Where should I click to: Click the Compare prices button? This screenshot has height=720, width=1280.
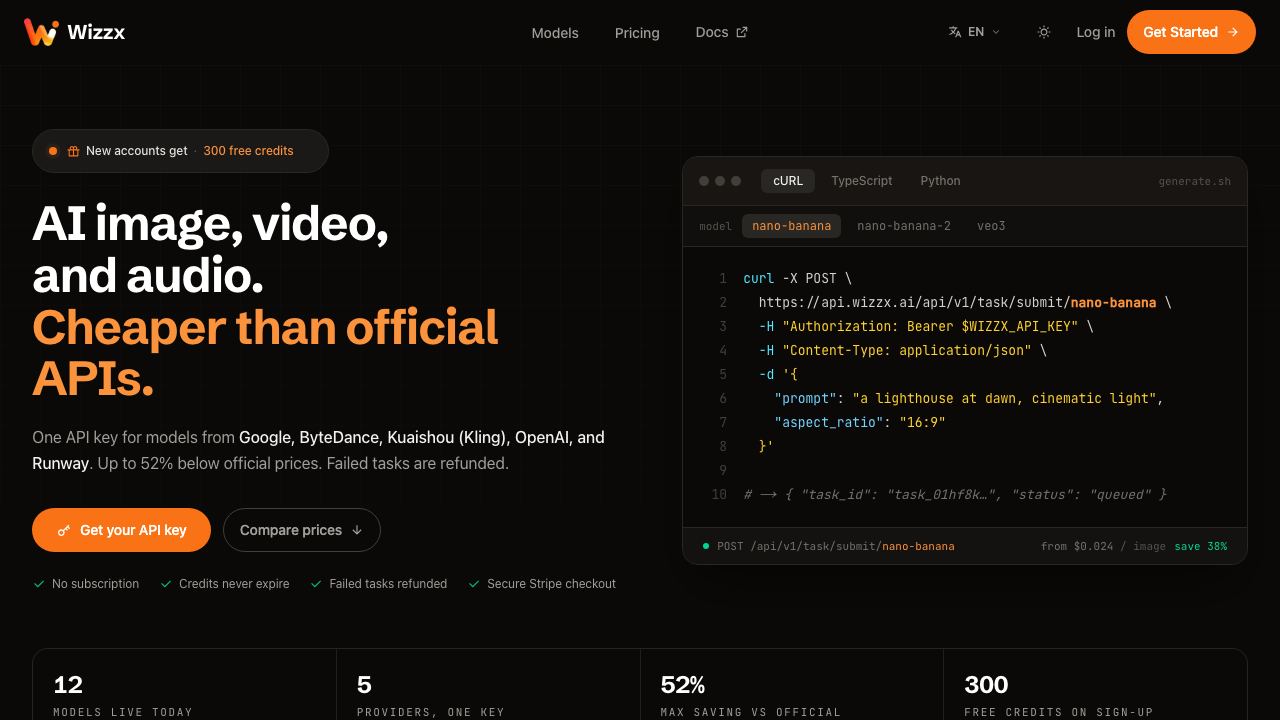(x=302, y=530)
